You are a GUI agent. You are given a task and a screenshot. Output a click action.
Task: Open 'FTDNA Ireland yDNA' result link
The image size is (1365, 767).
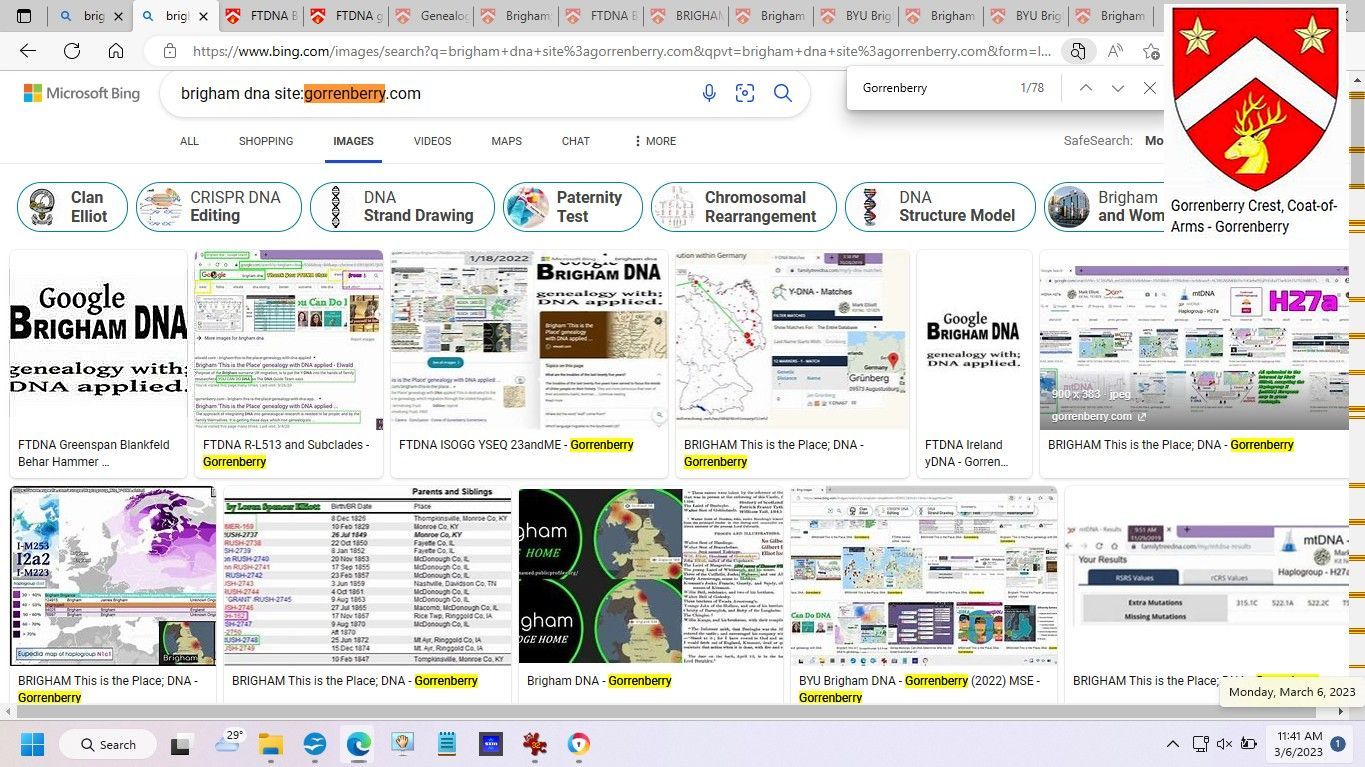pyautogui.click(x=966, y=453)
